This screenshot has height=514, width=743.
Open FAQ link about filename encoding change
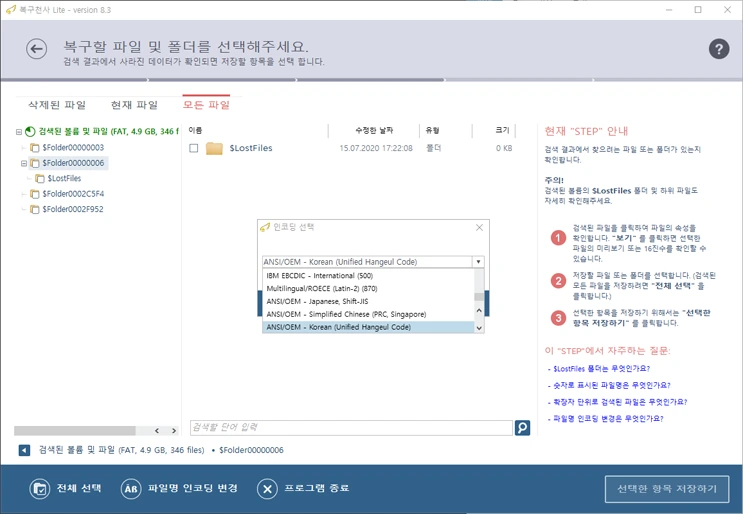tap(608, 419)
